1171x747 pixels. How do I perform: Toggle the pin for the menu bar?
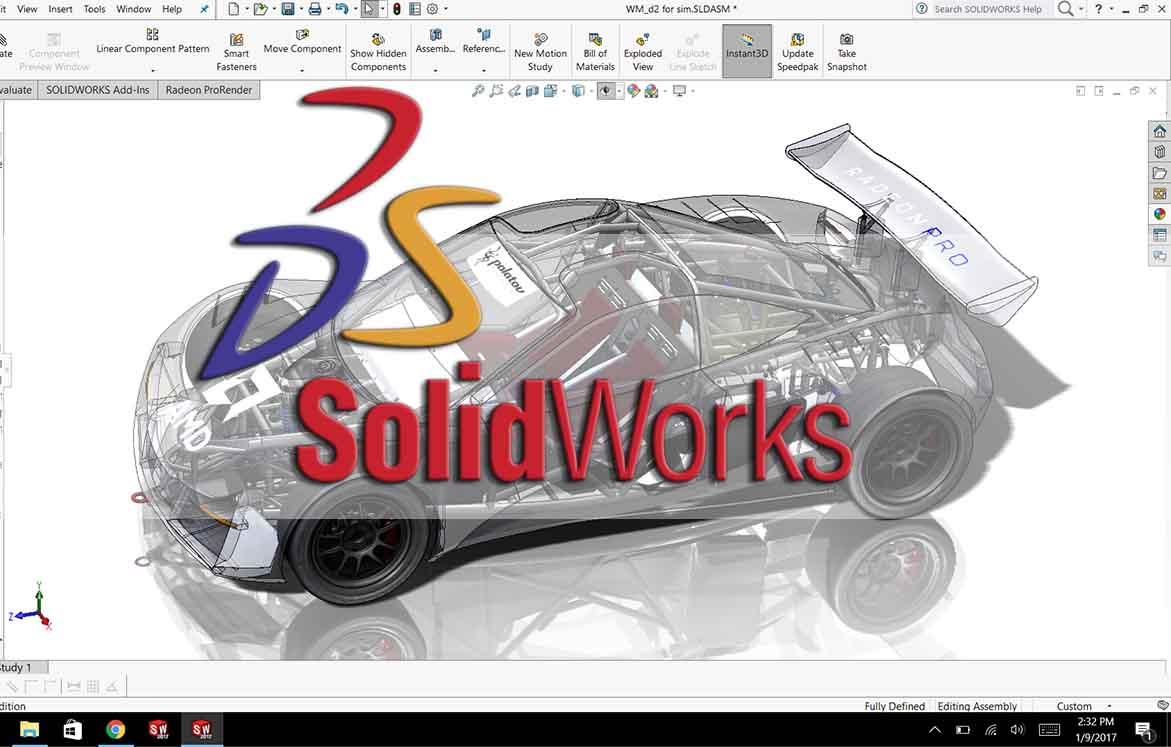(x=204, y=9)
